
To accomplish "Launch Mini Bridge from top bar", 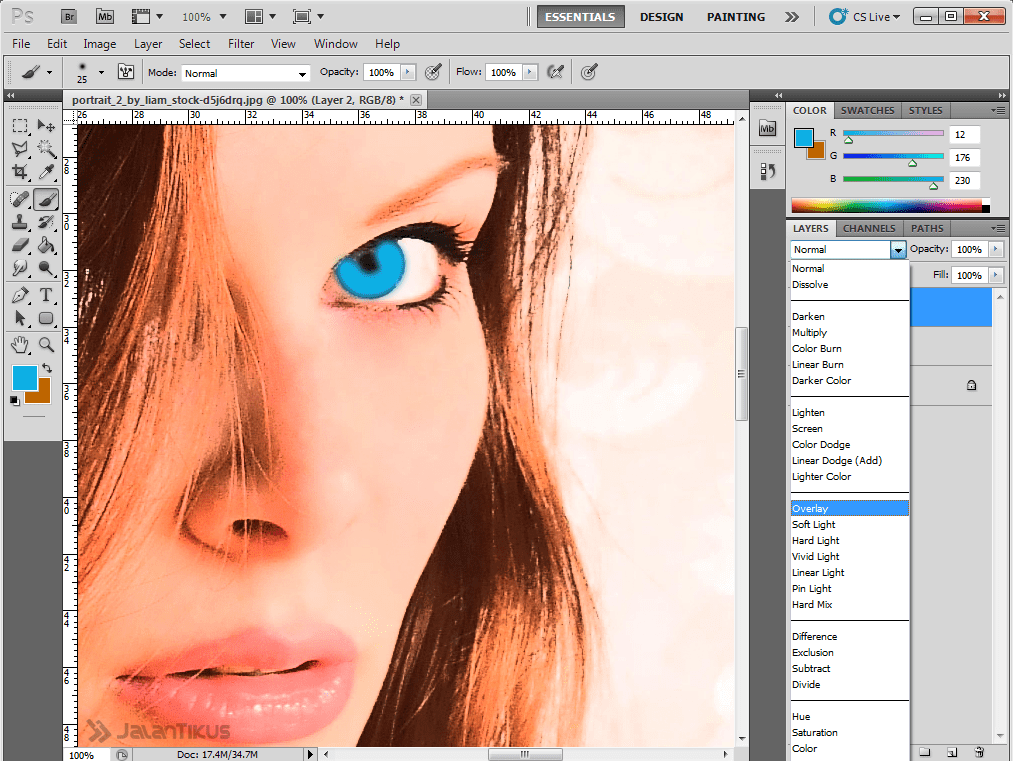I will 105,17.
